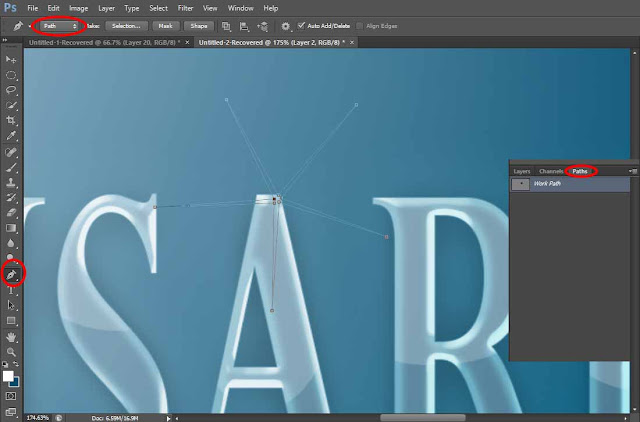Open path arrangement icon in options bar
640x422 pixels.
click(262, 27)
